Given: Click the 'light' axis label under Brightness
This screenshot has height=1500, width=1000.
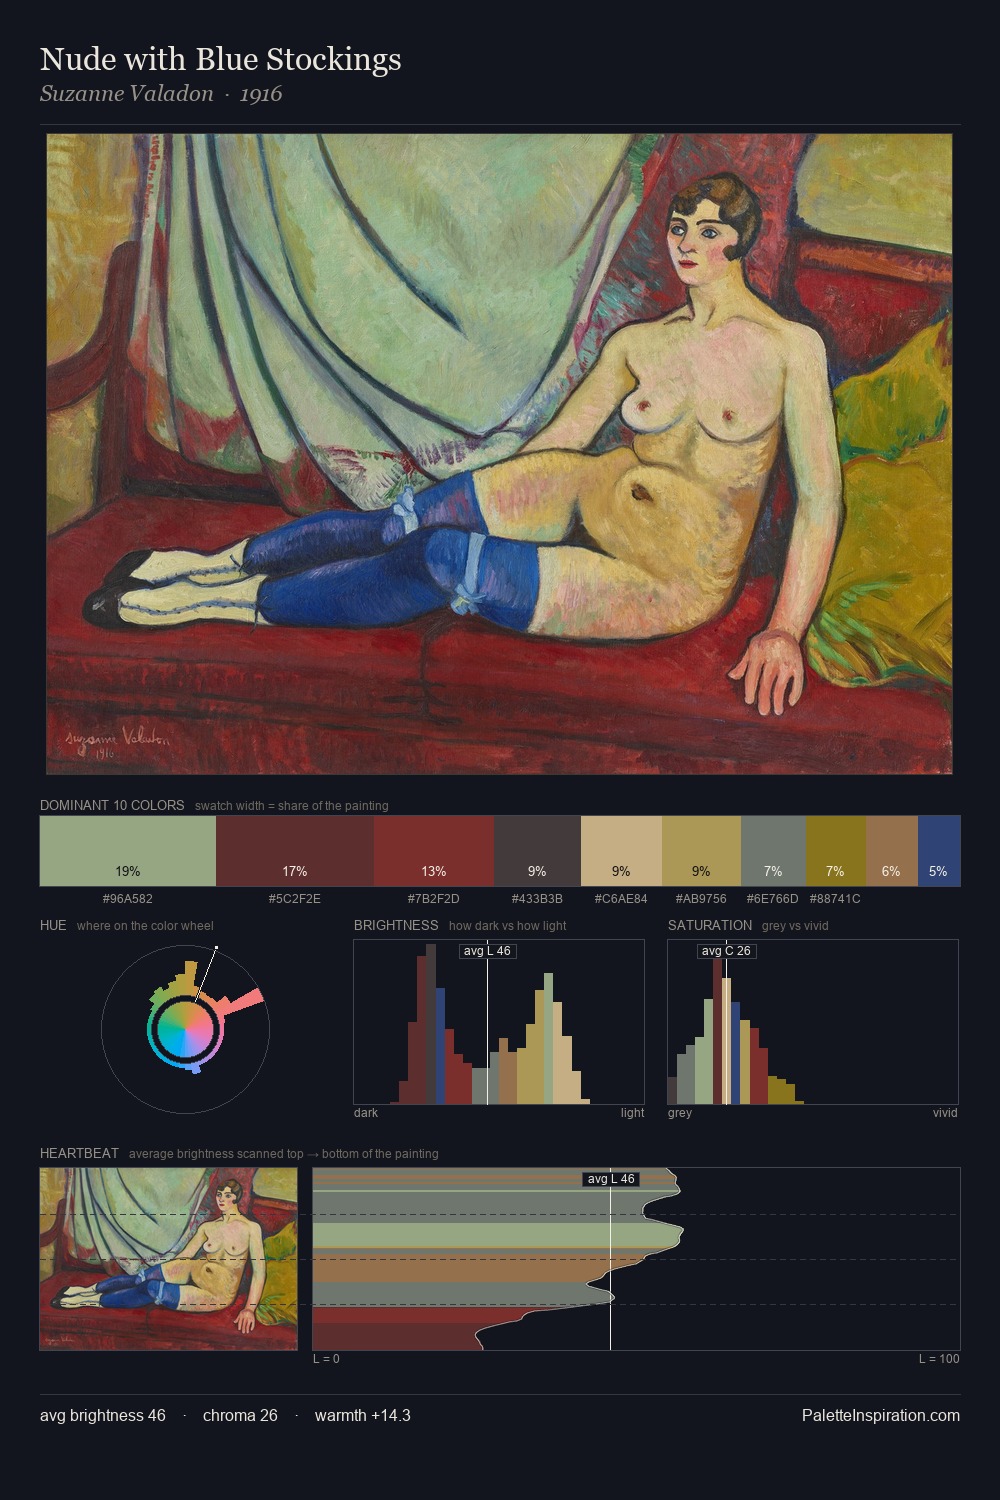Looking at the screenshot, I should [633, 1113].
